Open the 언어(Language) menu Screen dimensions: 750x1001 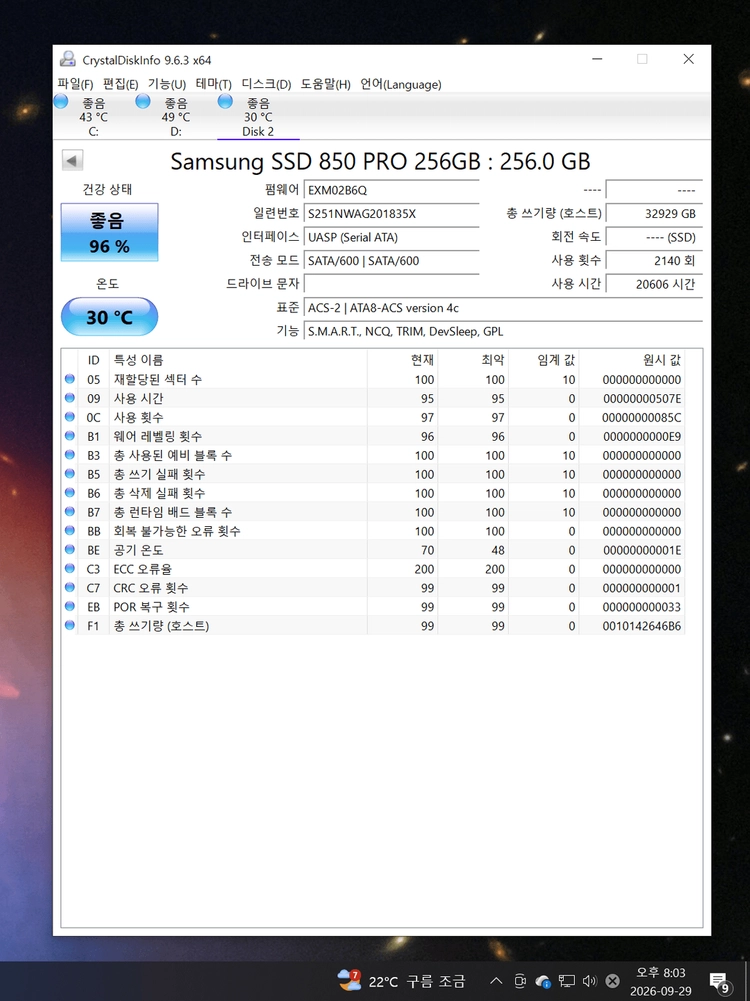(x=401, y=84)
